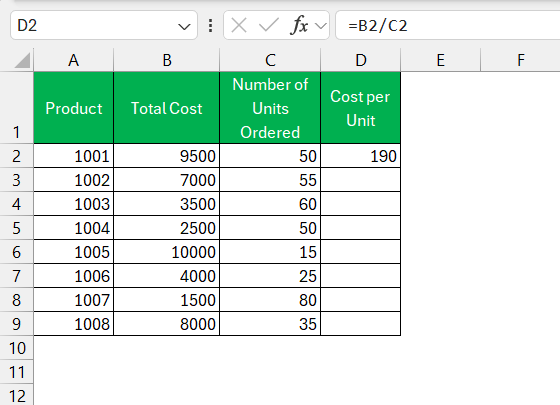Screen dimensions: 560x405
Task: Click the Cancel (X) formula icon
Action: pyautogui.click(x=239, y=26)
